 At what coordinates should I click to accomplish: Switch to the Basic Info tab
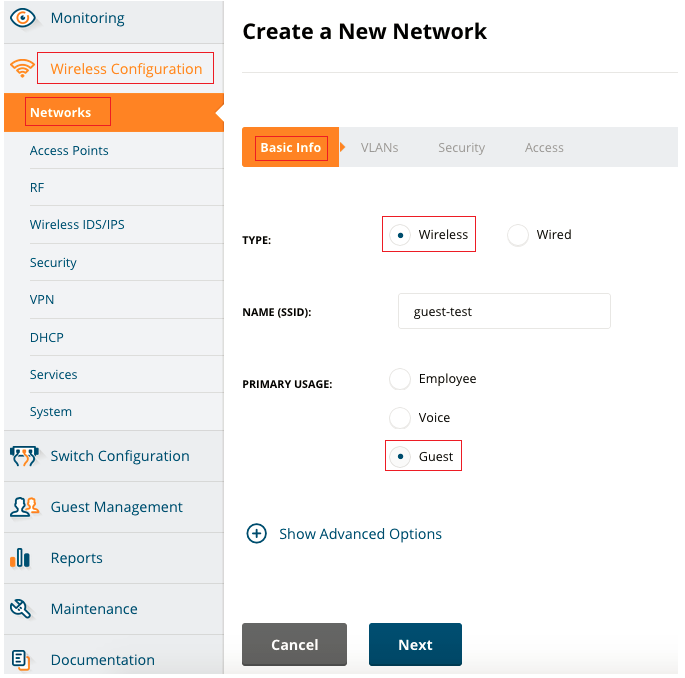pyautogui.click(x=291, y=147)
